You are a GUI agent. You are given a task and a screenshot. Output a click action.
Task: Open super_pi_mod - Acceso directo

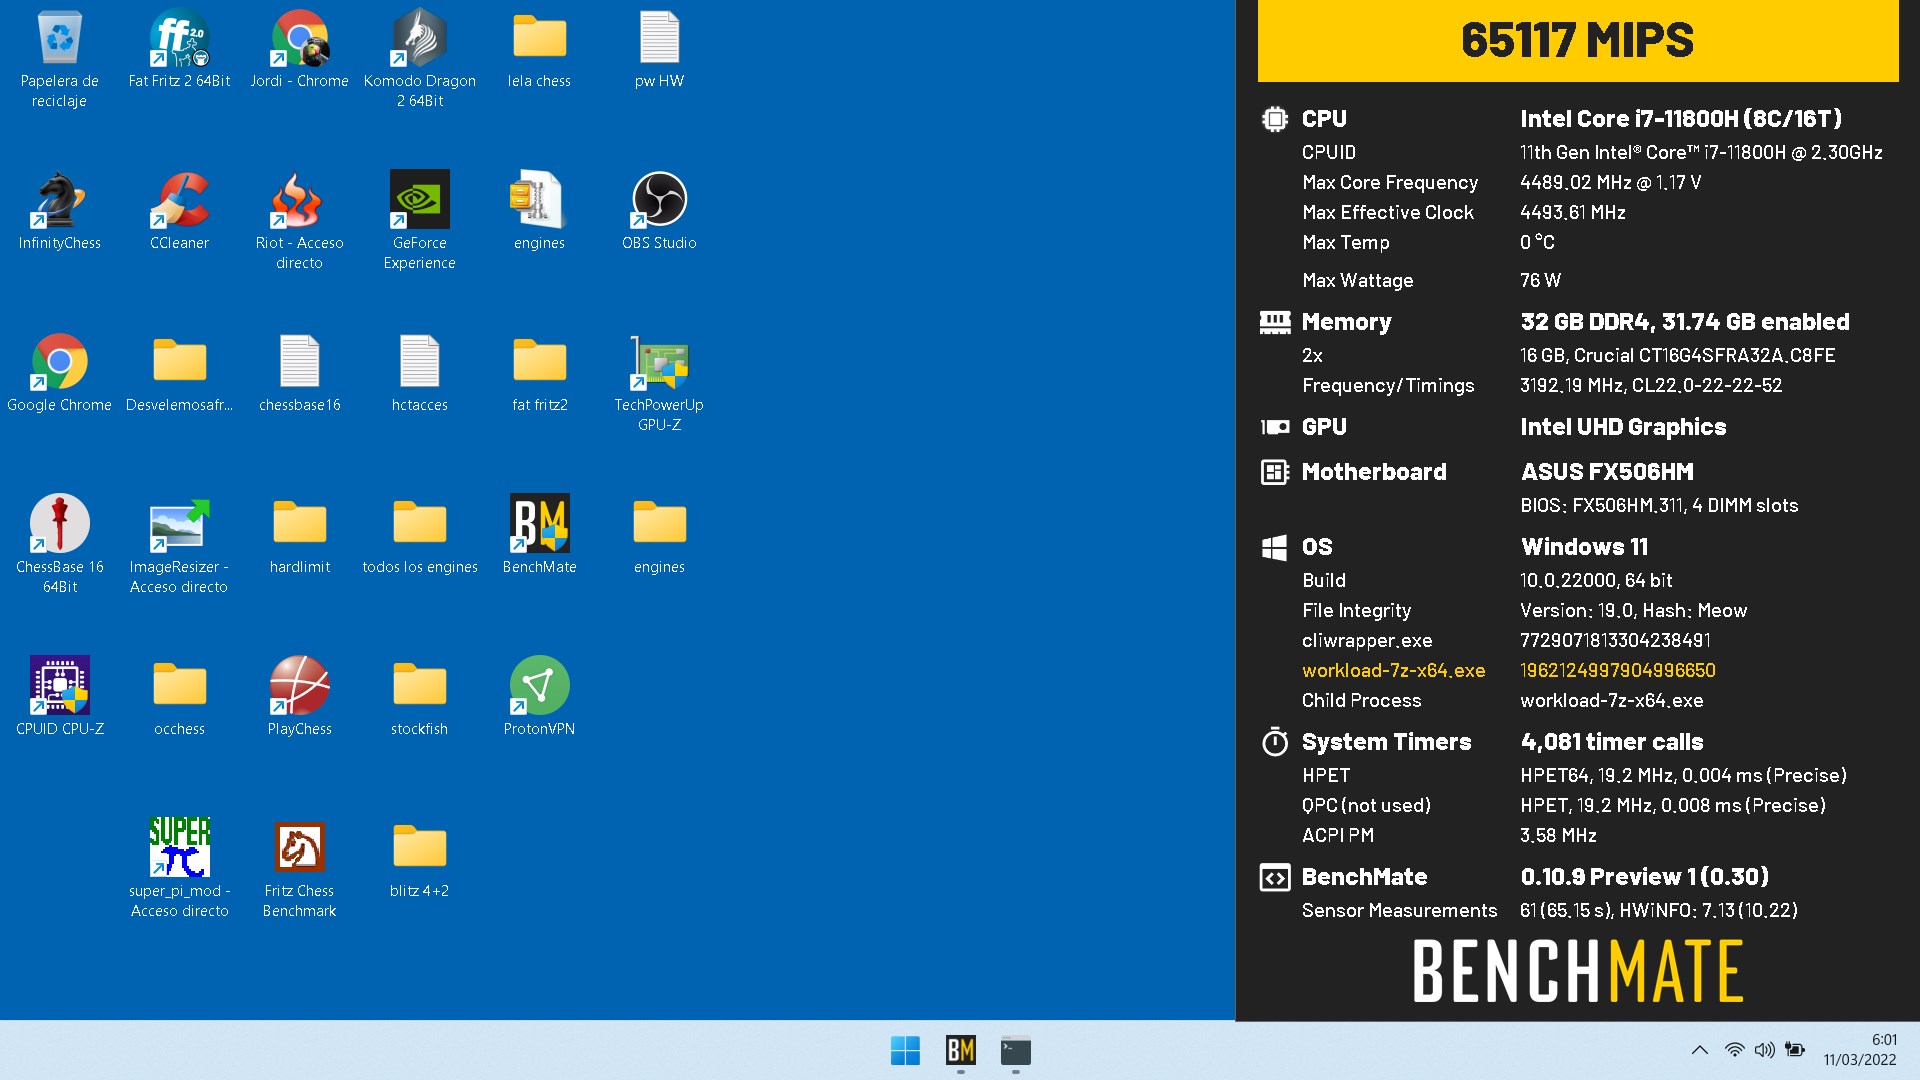pyautogui.click(x=179, y=868)
